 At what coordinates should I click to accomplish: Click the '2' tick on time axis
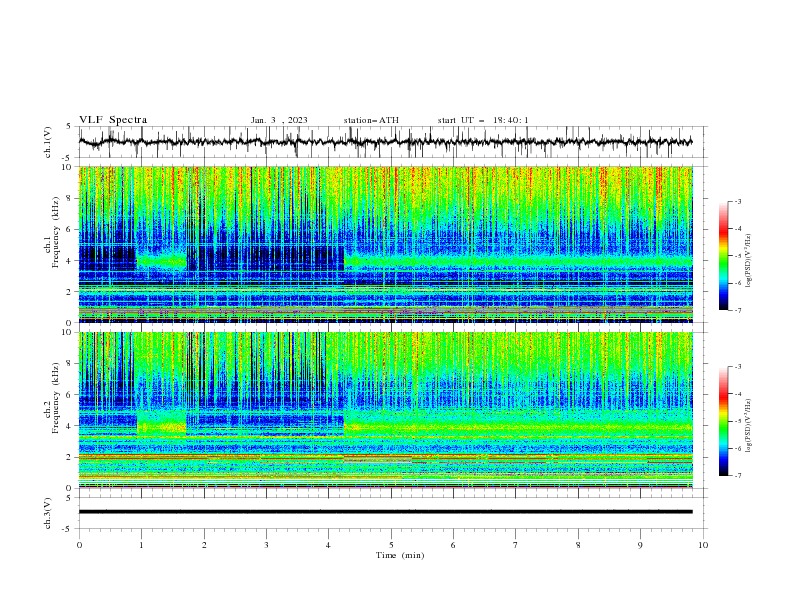pyautogui.click(x=204, y=545)
